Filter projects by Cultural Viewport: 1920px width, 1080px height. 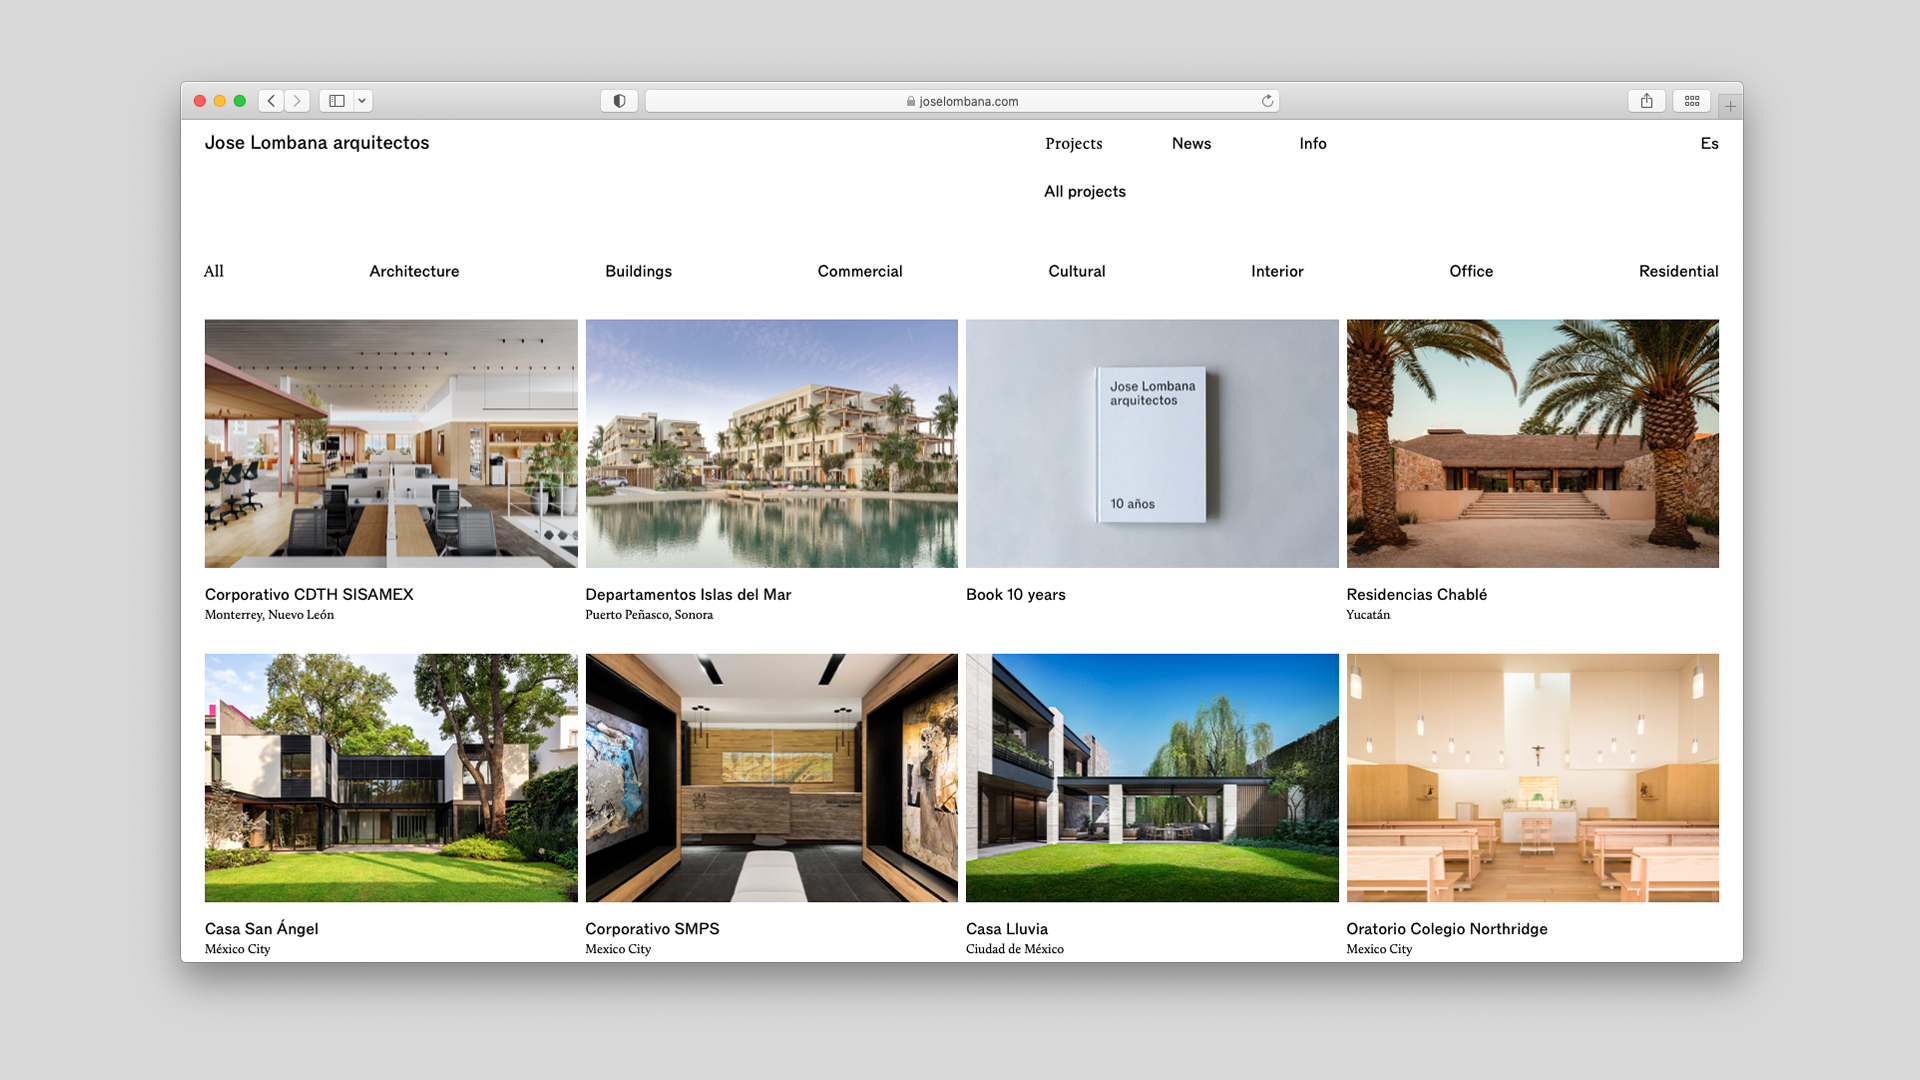click(x=1077, y=272)
